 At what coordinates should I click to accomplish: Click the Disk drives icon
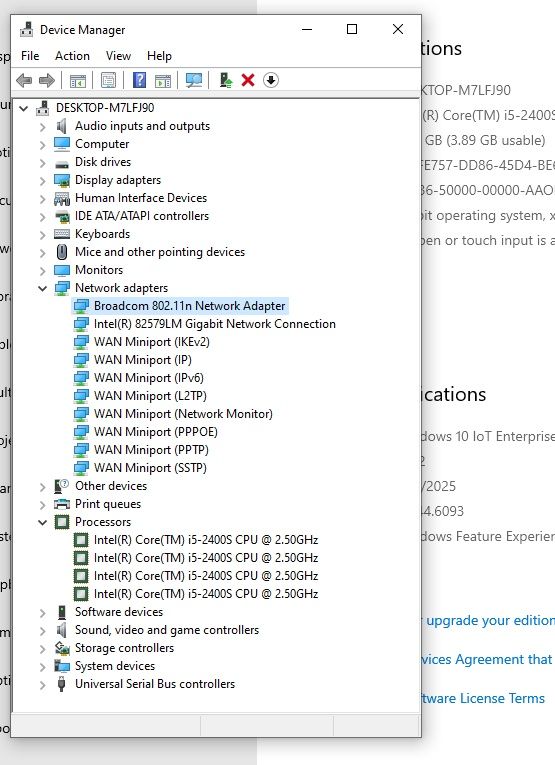coord(62,163)
